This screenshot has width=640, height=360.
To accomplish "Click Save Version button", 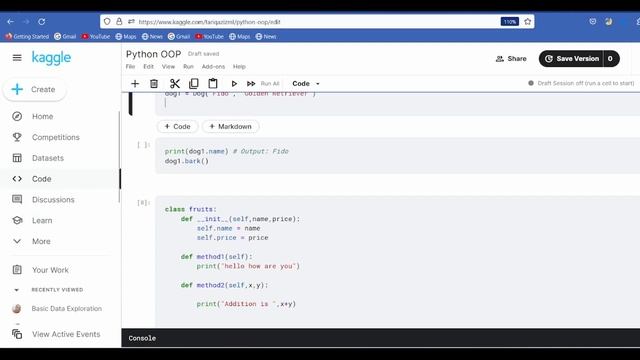I will point(571,59).
